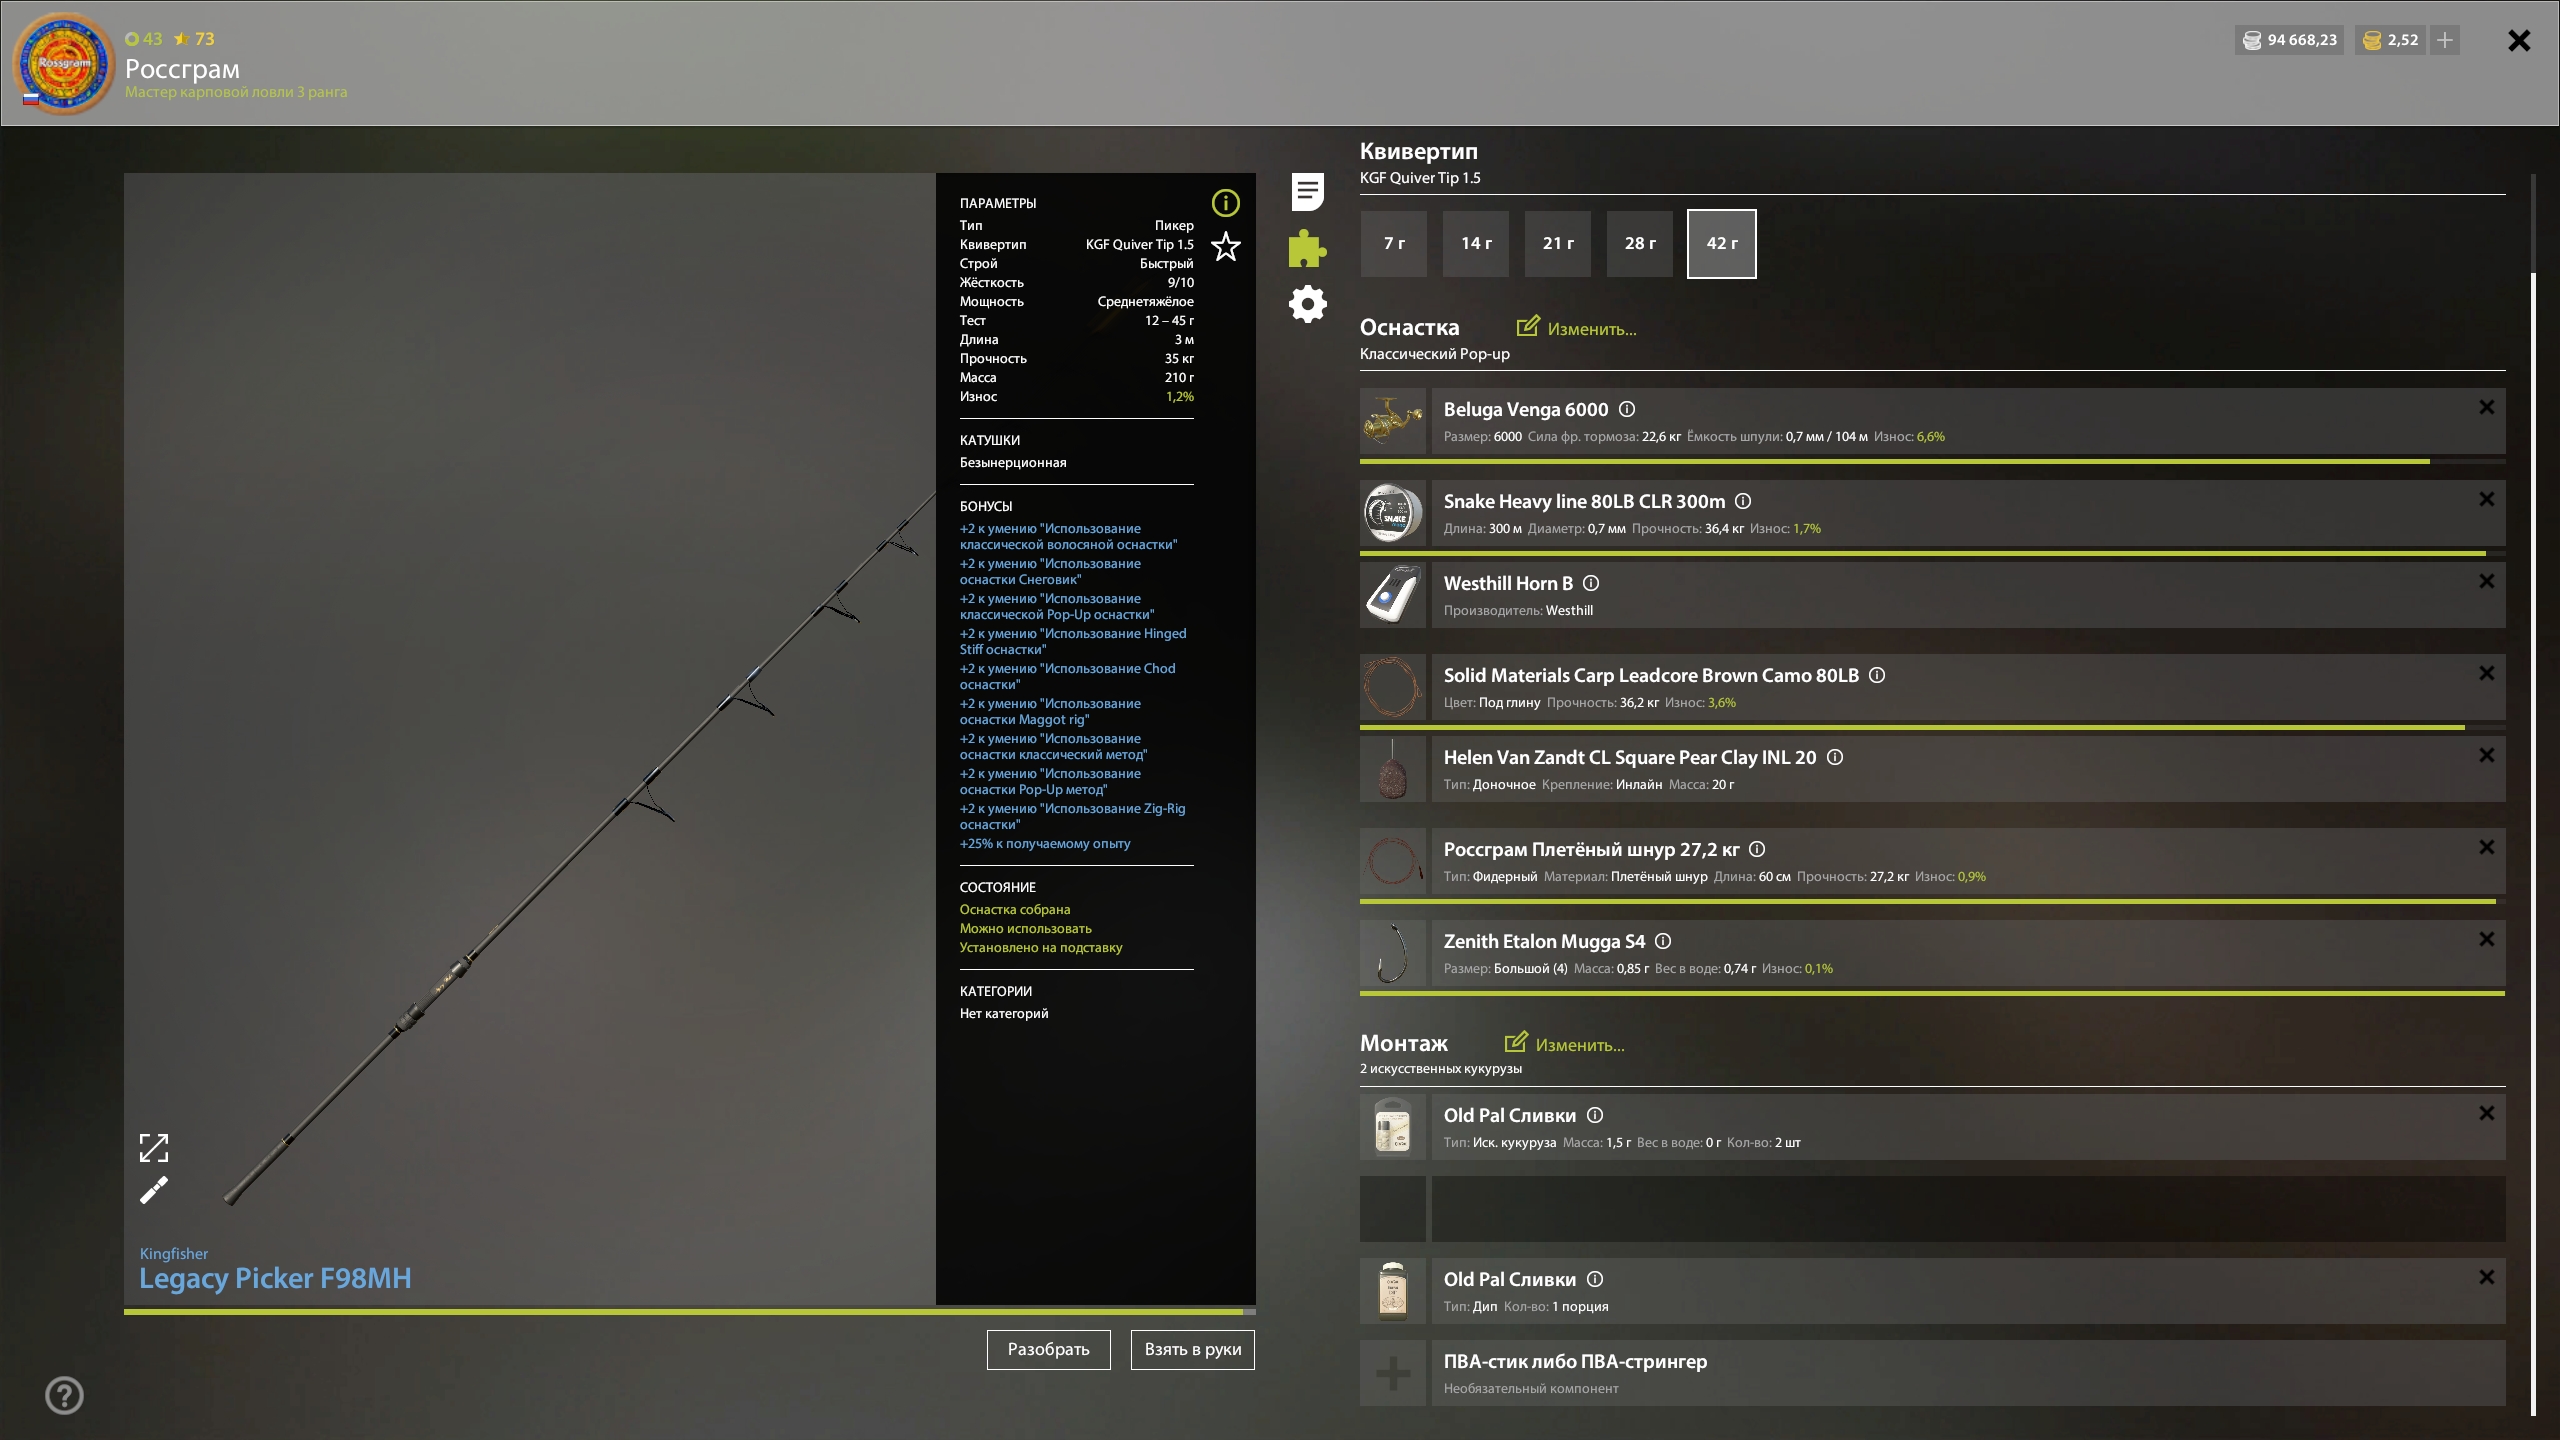Mark rod as favorite with star icon
Viewport: 2560px width, 1440px height.
coord(1225,246)
